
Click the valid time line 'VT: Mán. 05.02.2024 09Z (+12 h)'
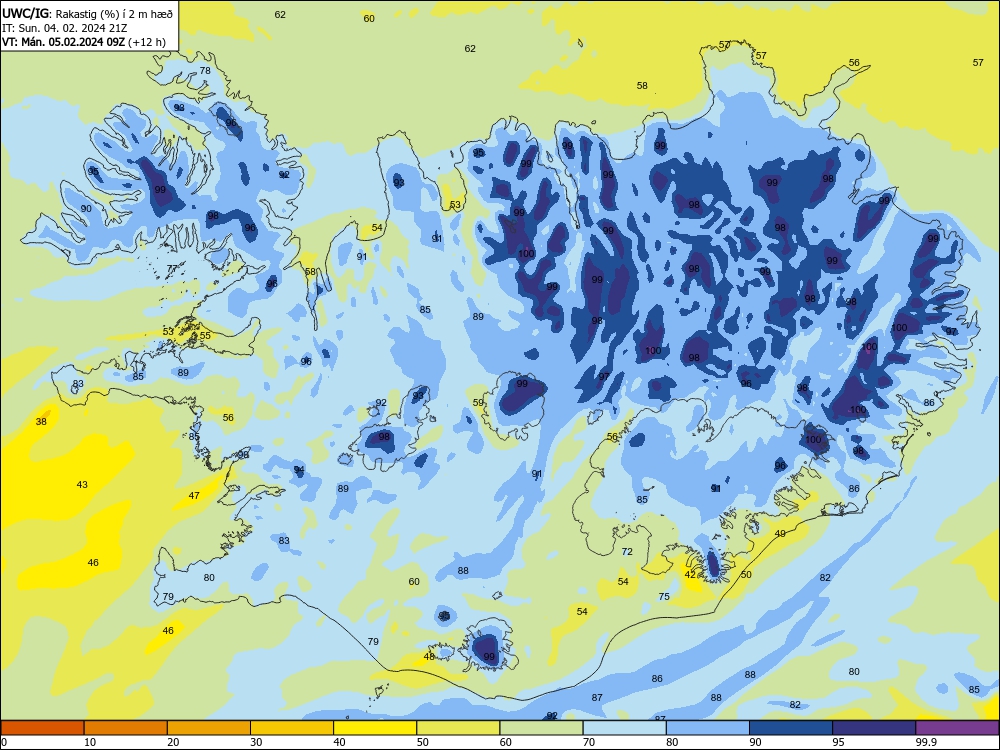click(84, 42)
